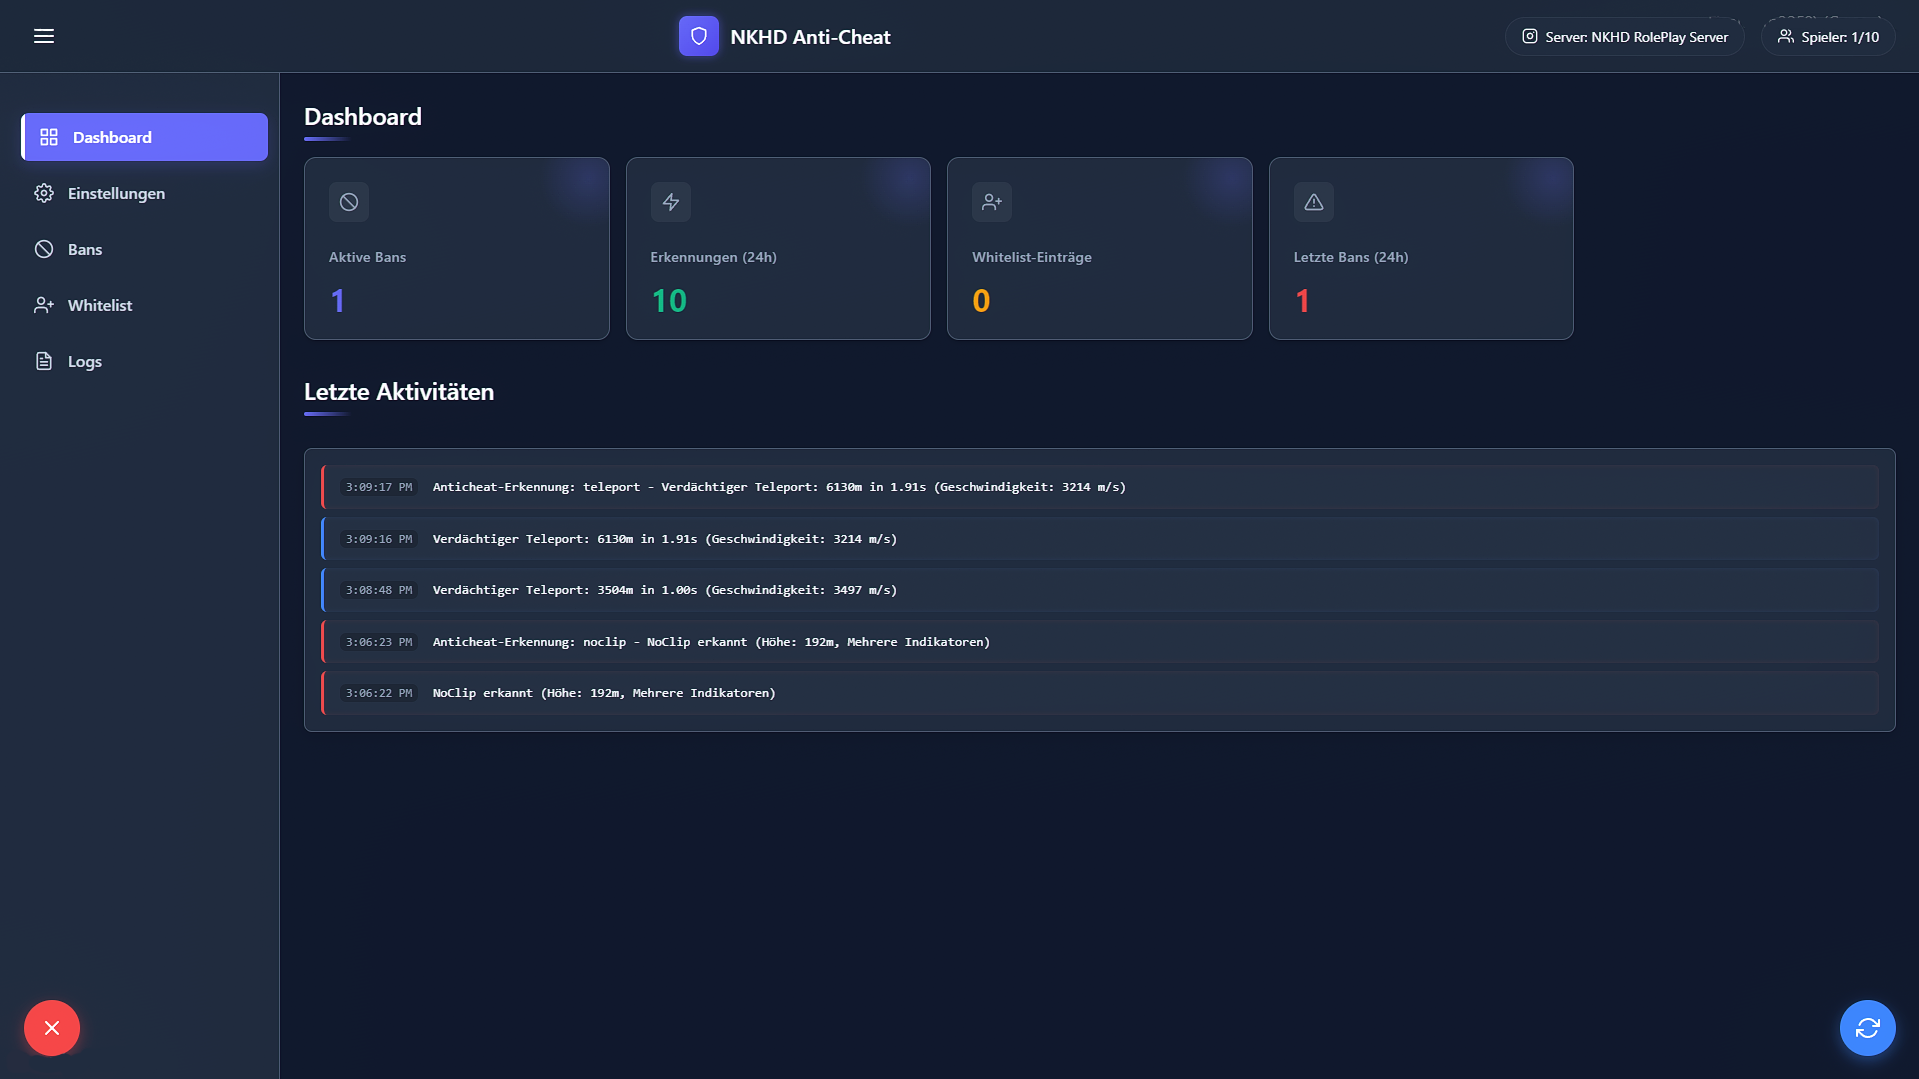This screenshot has width=1919, height=1079.
Task: Click the server icon in the header badge
Action: click(x=1529, y=35)
